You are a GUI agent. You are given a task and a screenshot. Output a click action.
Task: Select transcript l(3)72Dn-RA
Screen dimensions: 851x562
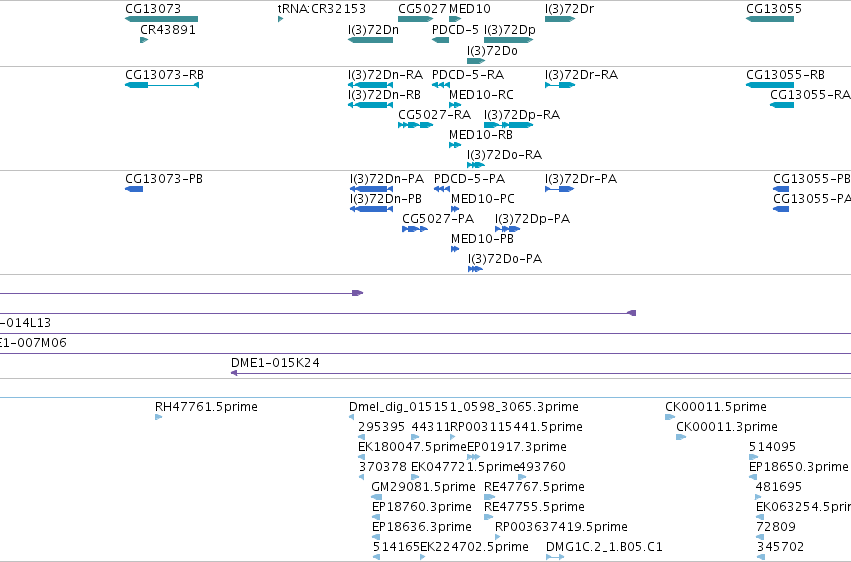coord(370,85)
